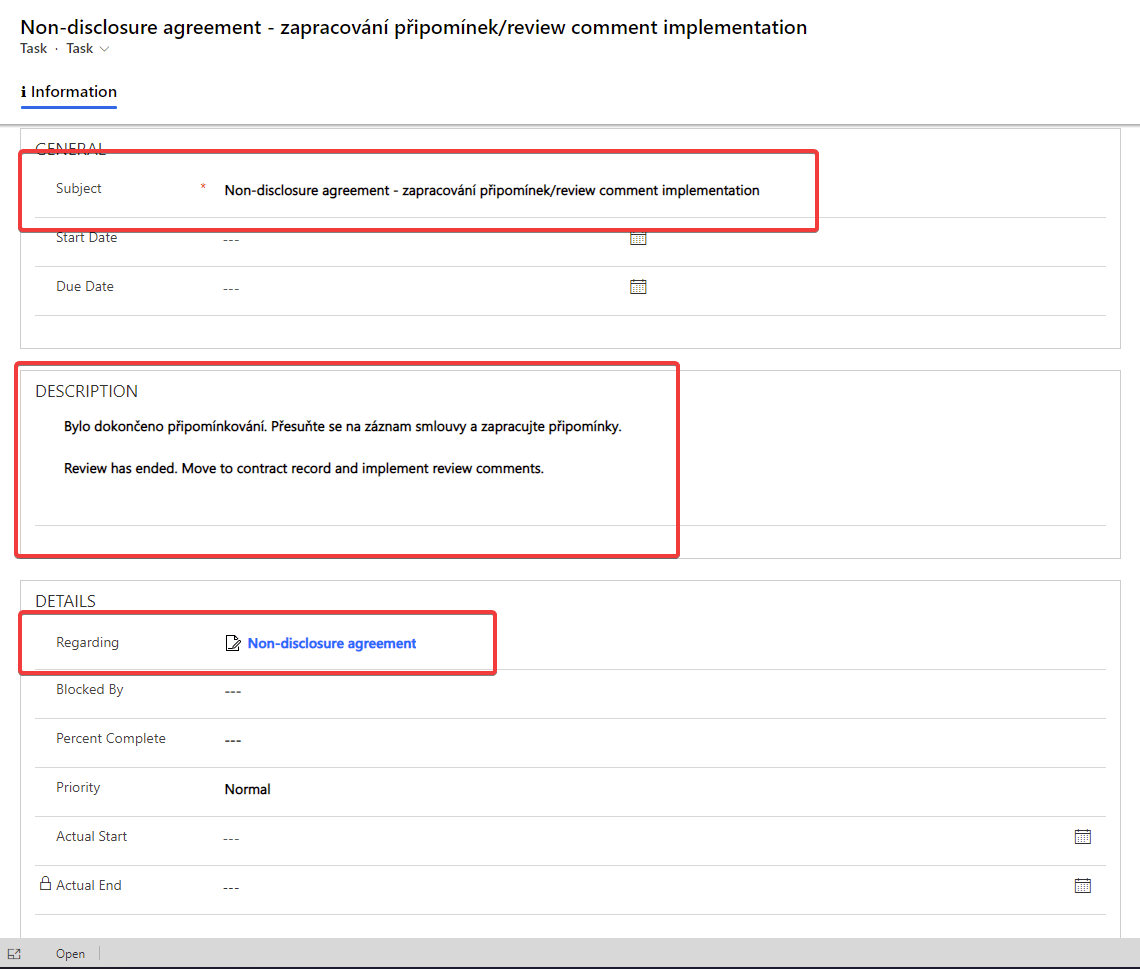Open the Actual End calendar picker
This screenshot has width=1140, height=969.
tap(1083, 885)
